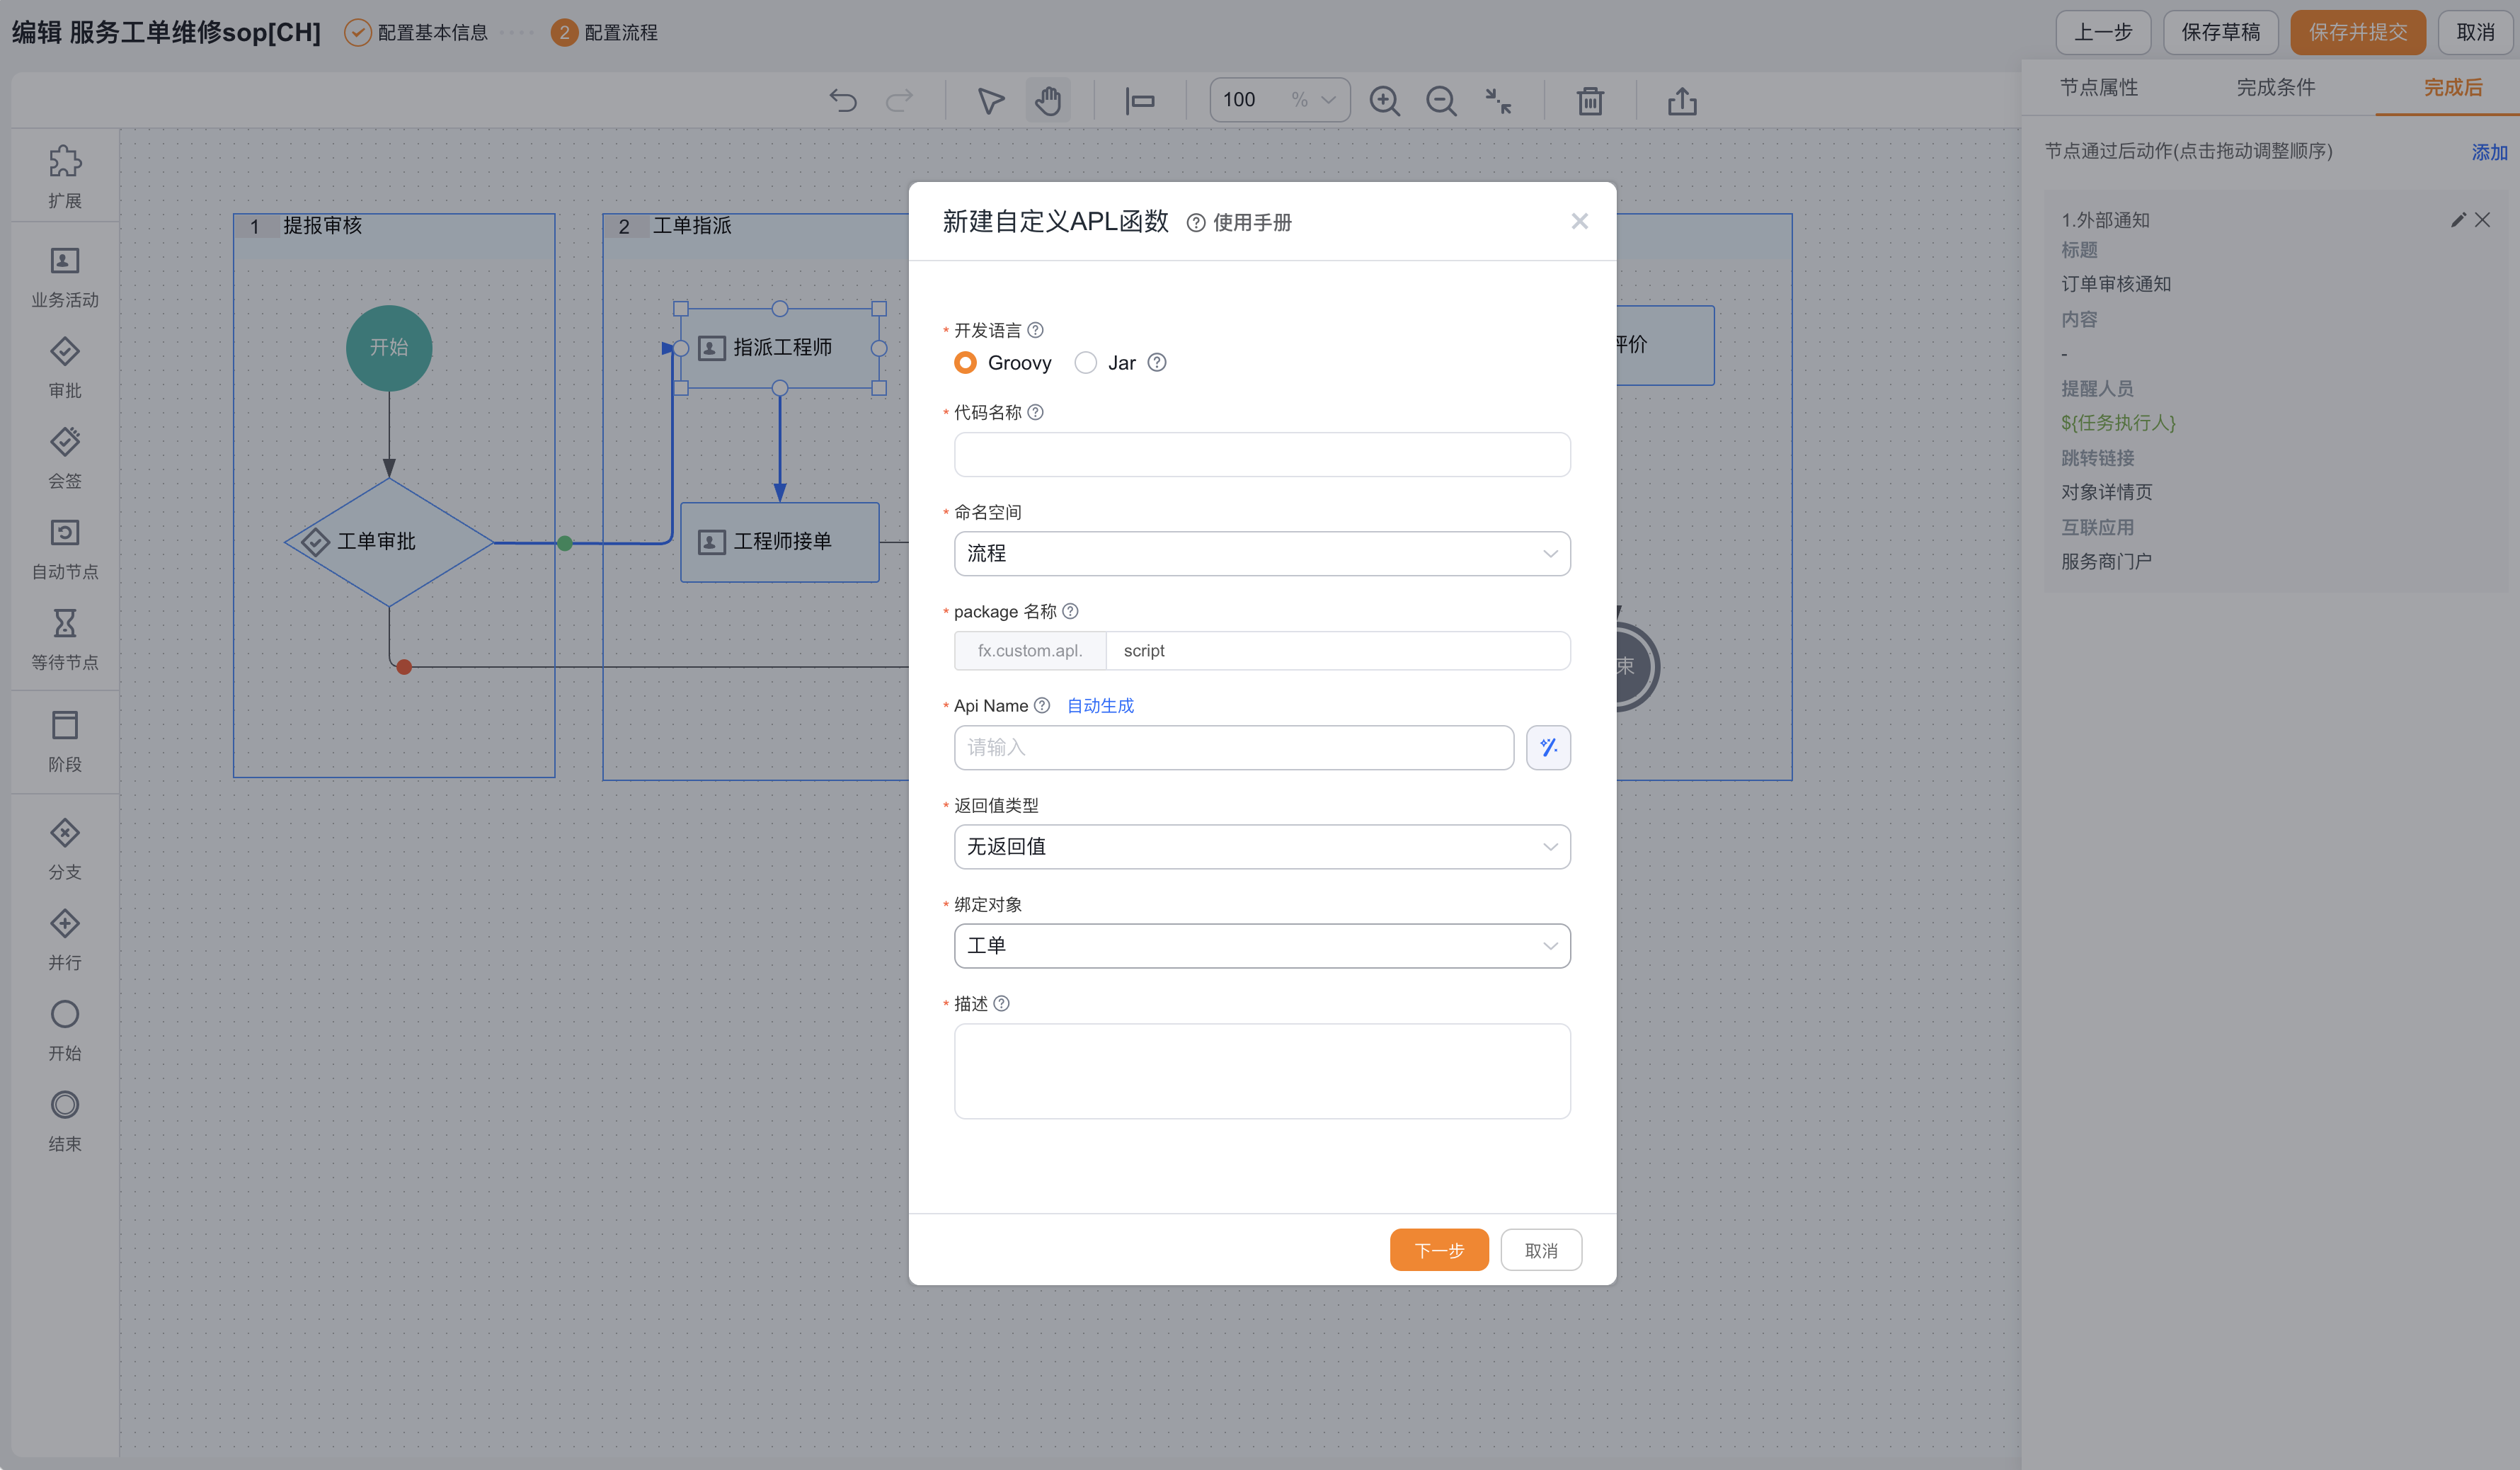
Task: Click the 自动生成 link
Action: click(x=1100, y=705)
